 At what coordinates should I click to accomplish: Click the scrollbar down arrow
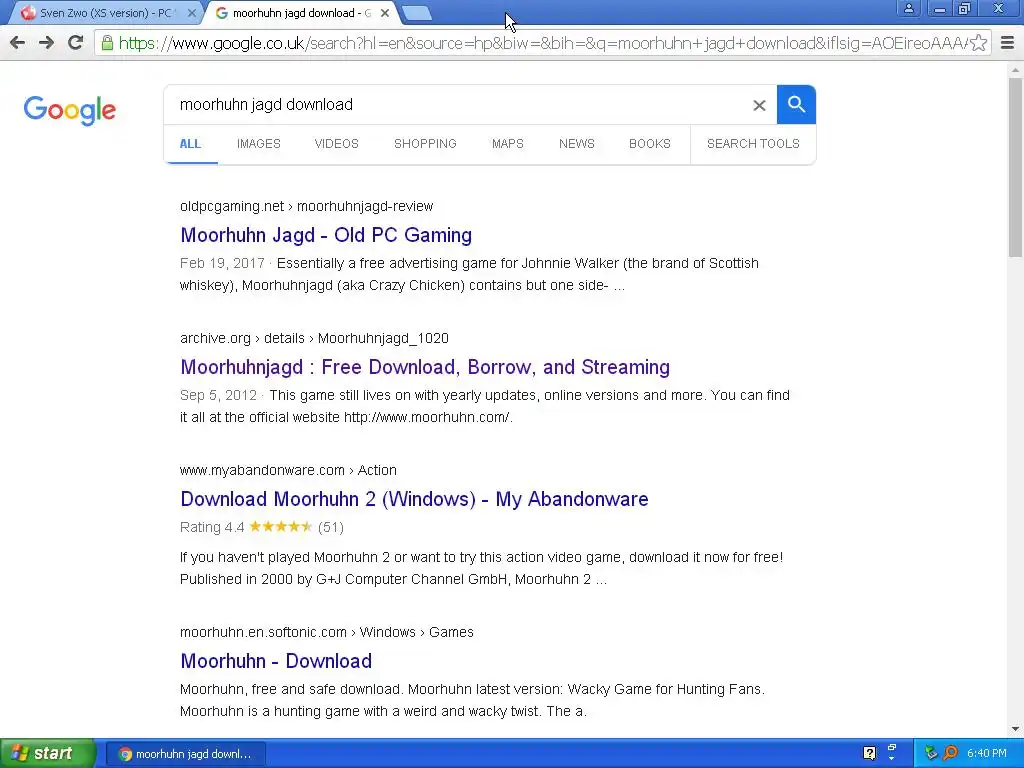point(1015,729)
